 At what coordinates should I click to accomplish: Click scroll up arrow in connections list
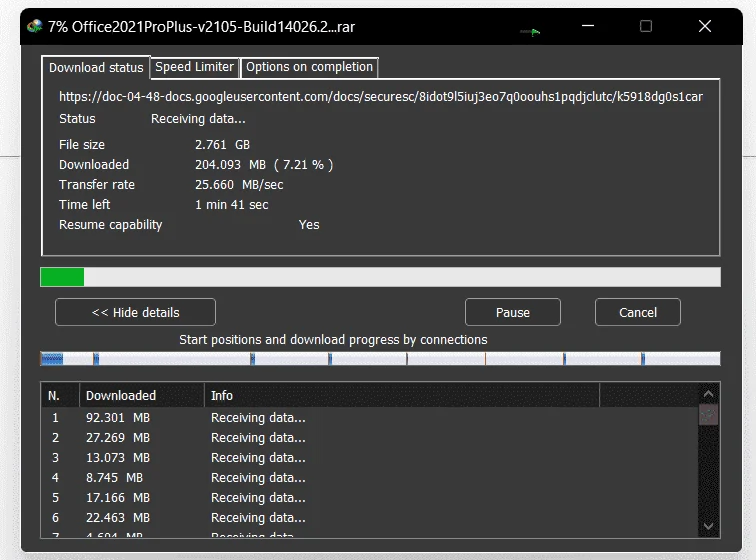pyautogui.click(x=708, y=394)
